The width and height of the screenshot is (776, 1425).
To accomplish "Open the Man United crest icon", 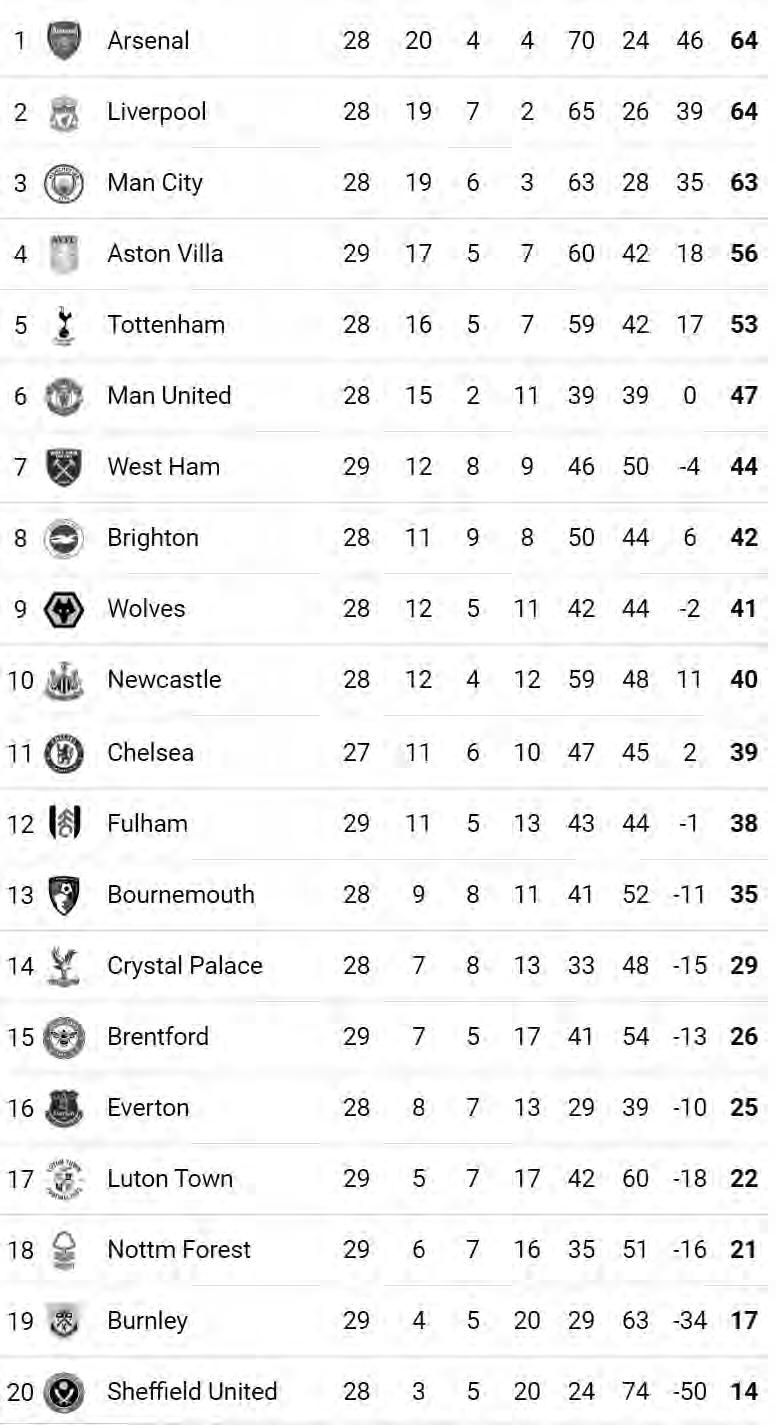I will 64,396.
